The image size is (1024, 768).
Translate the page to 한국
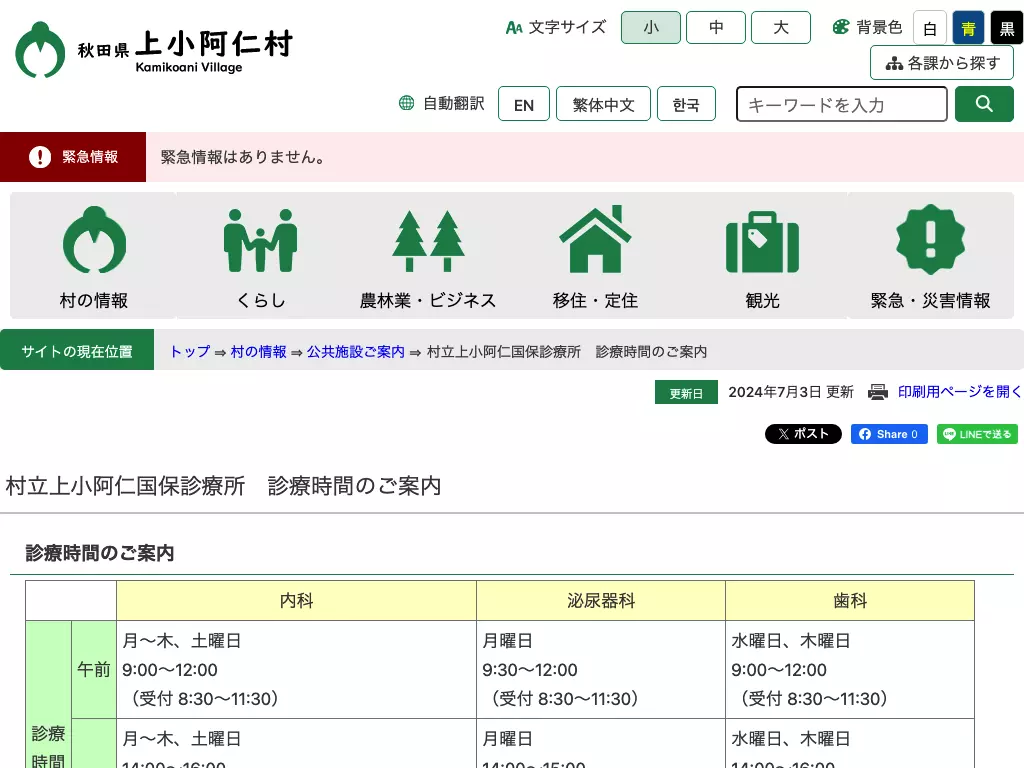pyautogui.click(x=686, y=104)
